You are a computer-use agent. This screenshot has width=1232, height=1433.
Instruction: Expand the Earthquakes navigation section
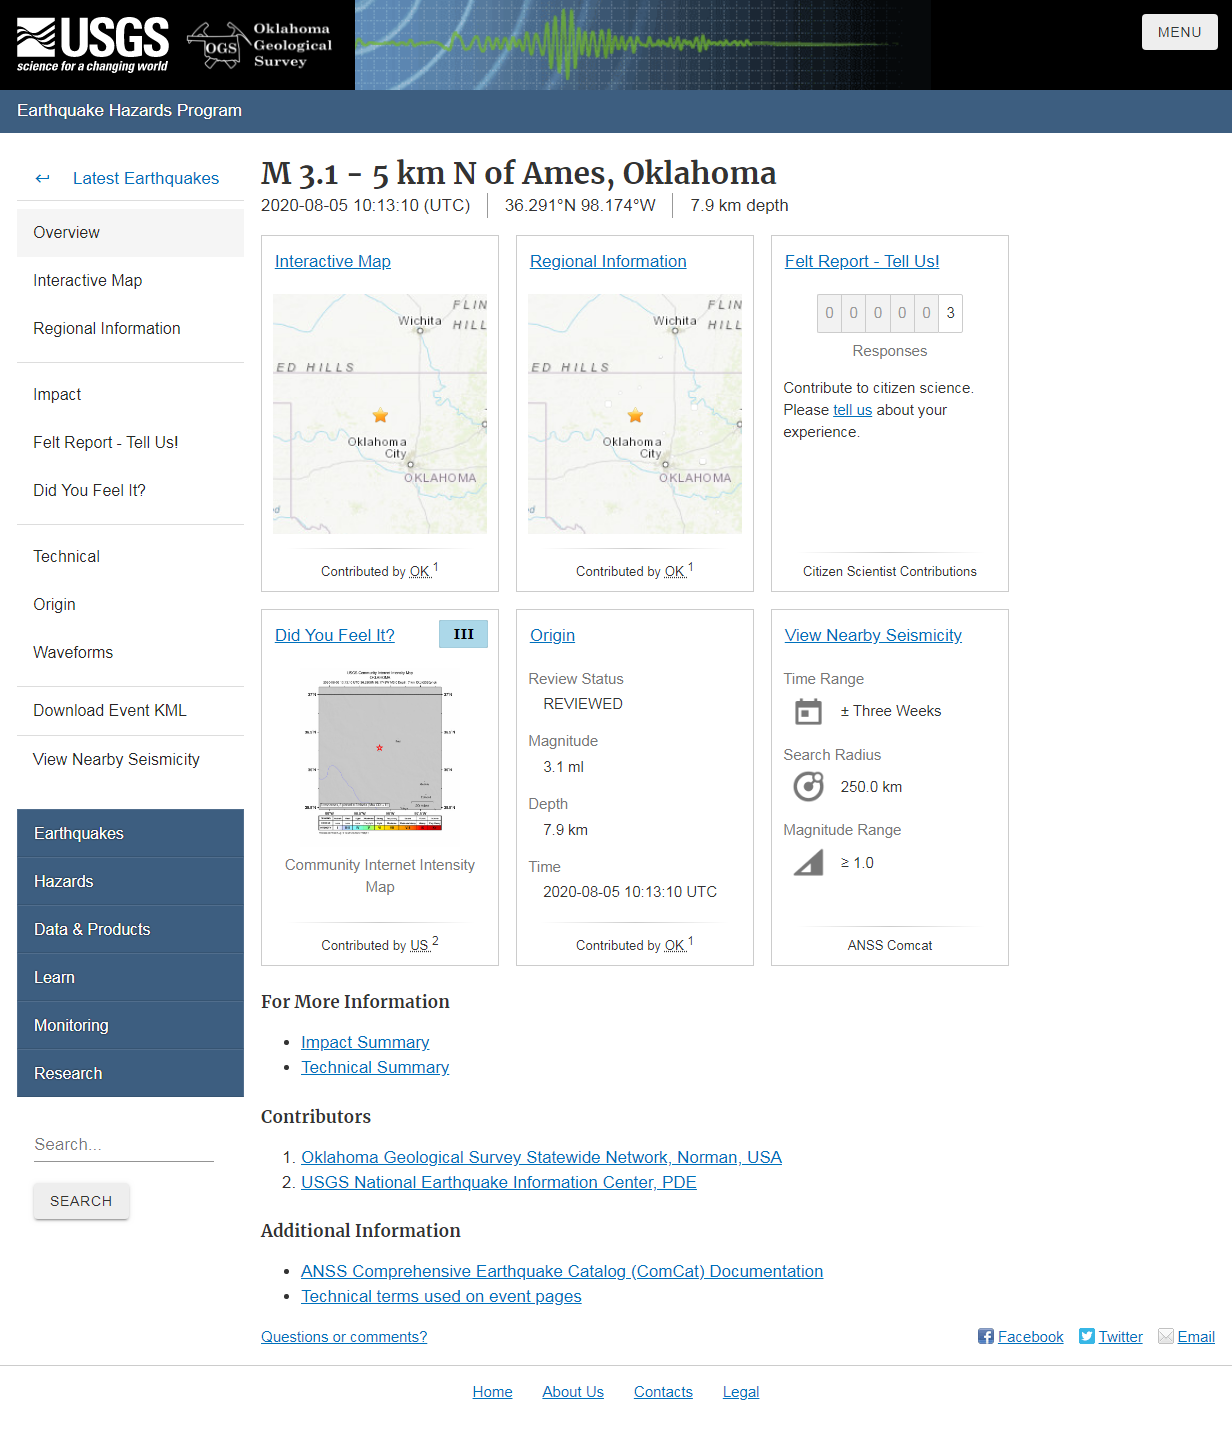(x=79, y=833)
